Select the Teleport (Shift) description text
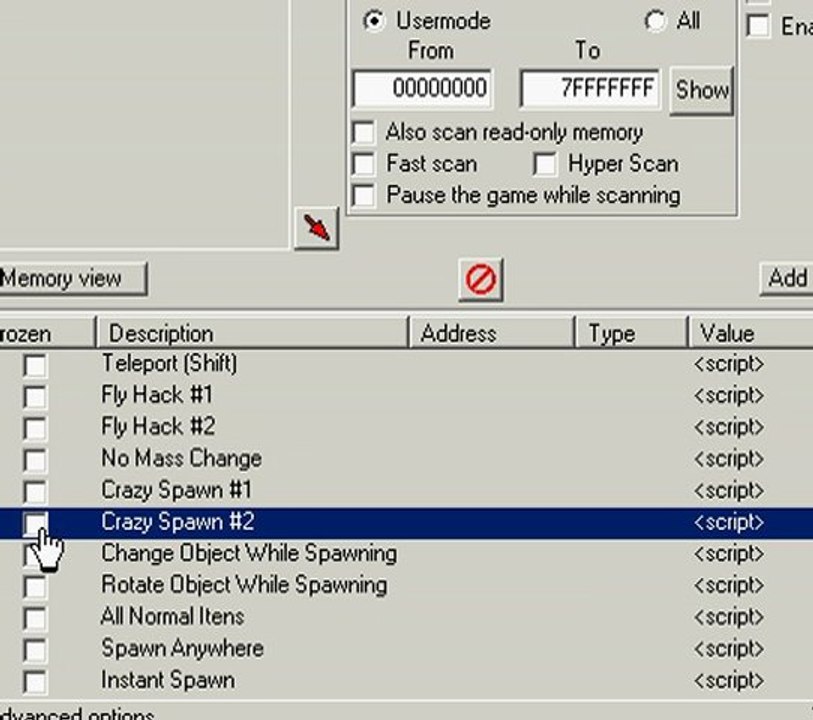The image size is (813, 720). point(169,364)
